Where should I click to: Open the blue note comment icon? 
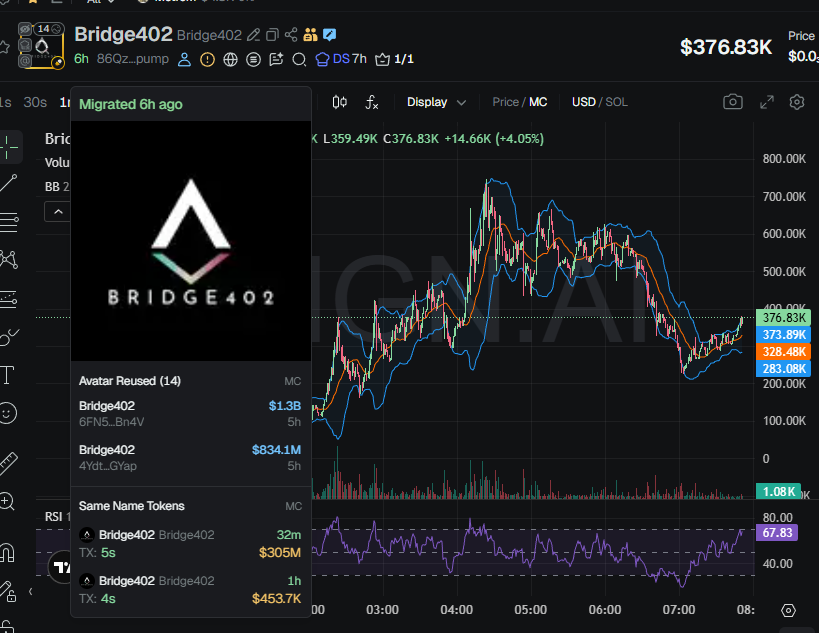[x=330, y=34]
